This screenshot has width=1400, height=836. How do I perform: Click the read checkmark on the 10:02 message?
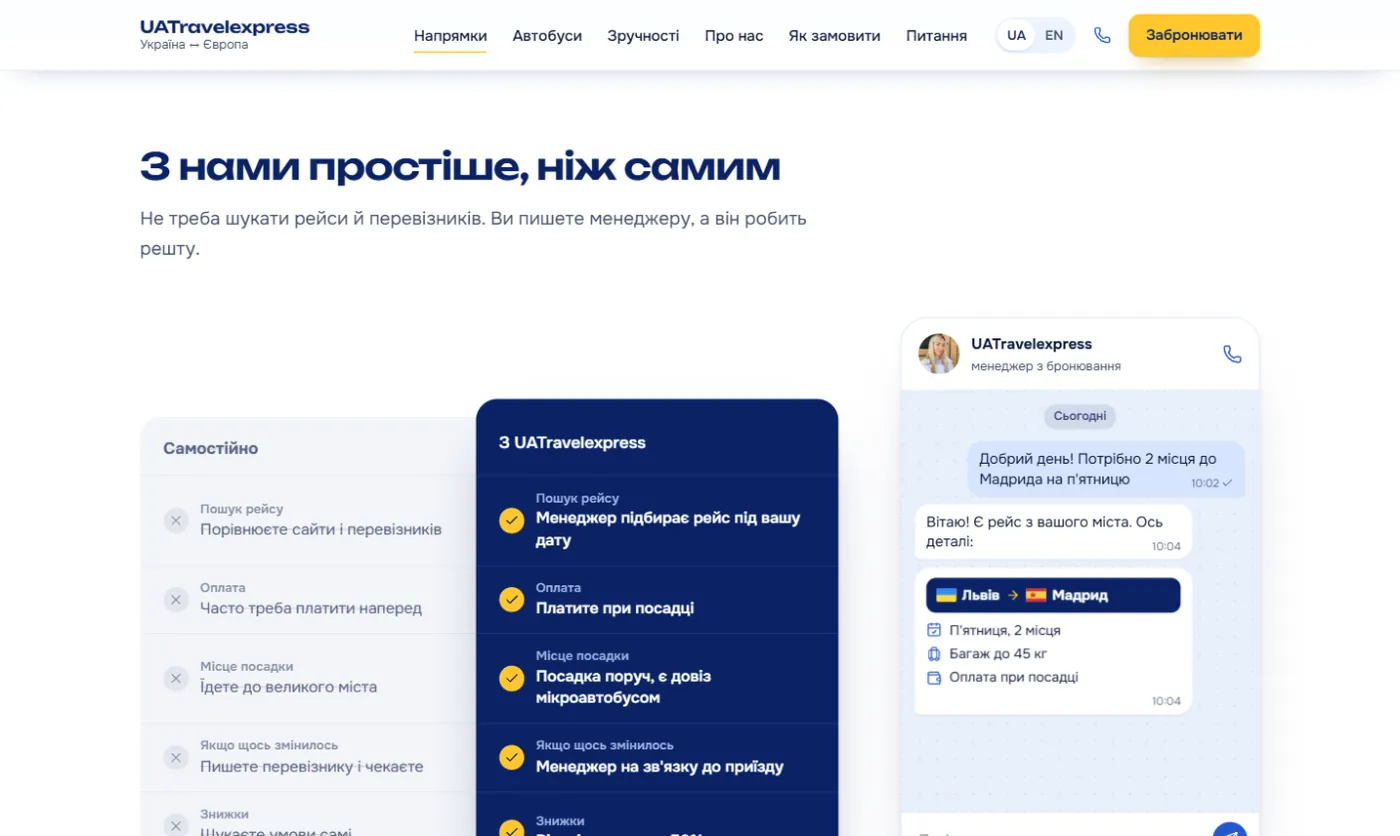pyautogui.click(x=1227, y=483)
